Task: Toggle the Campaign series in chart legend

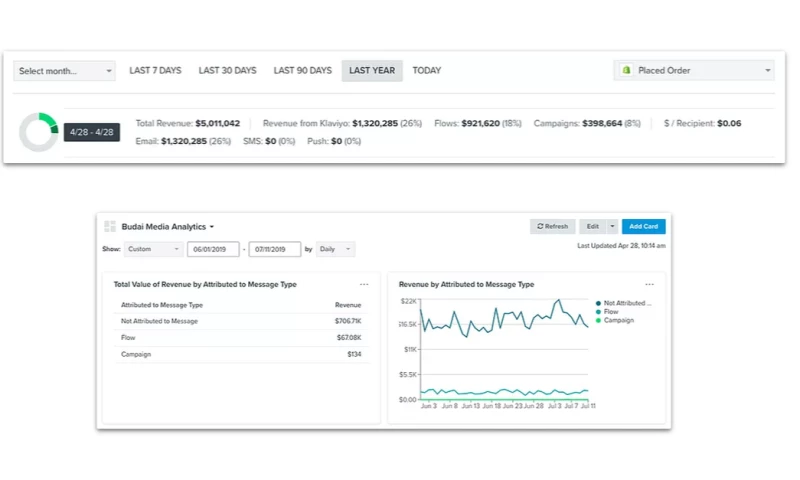Action: [598, 320]
